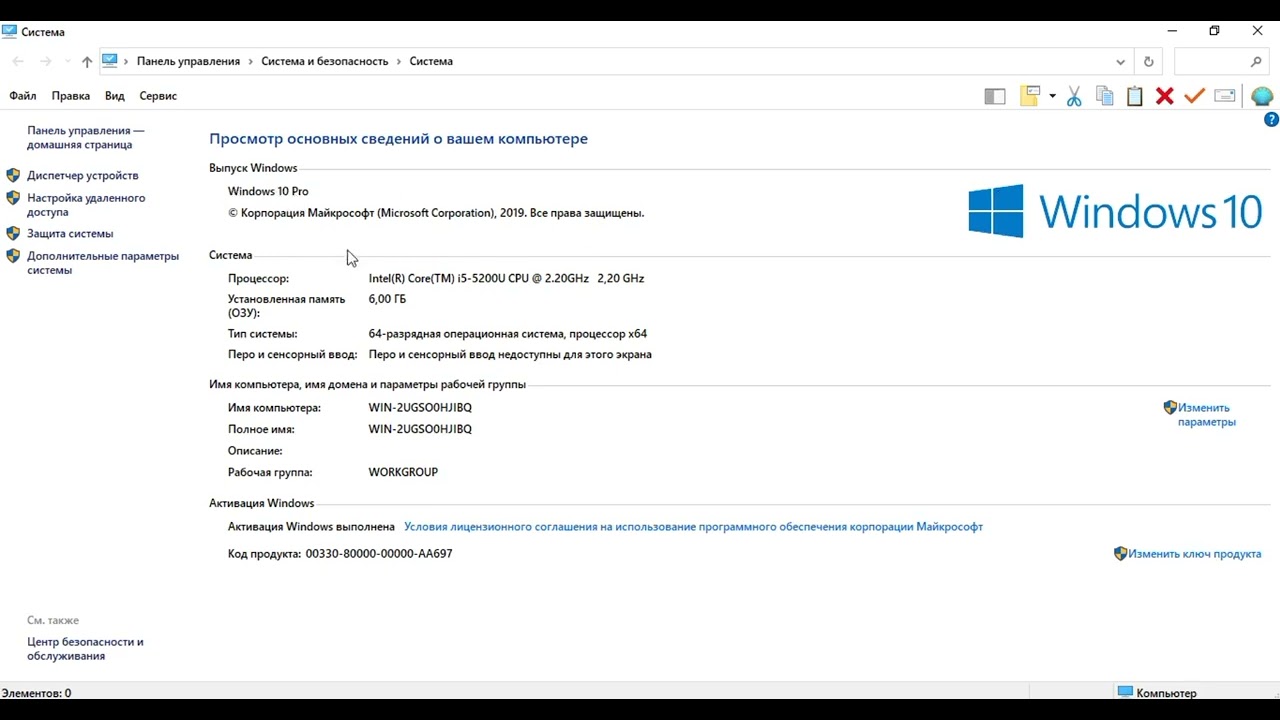
Task: Click the blue shell icon in toolbar
Action: click(1262, 96)
